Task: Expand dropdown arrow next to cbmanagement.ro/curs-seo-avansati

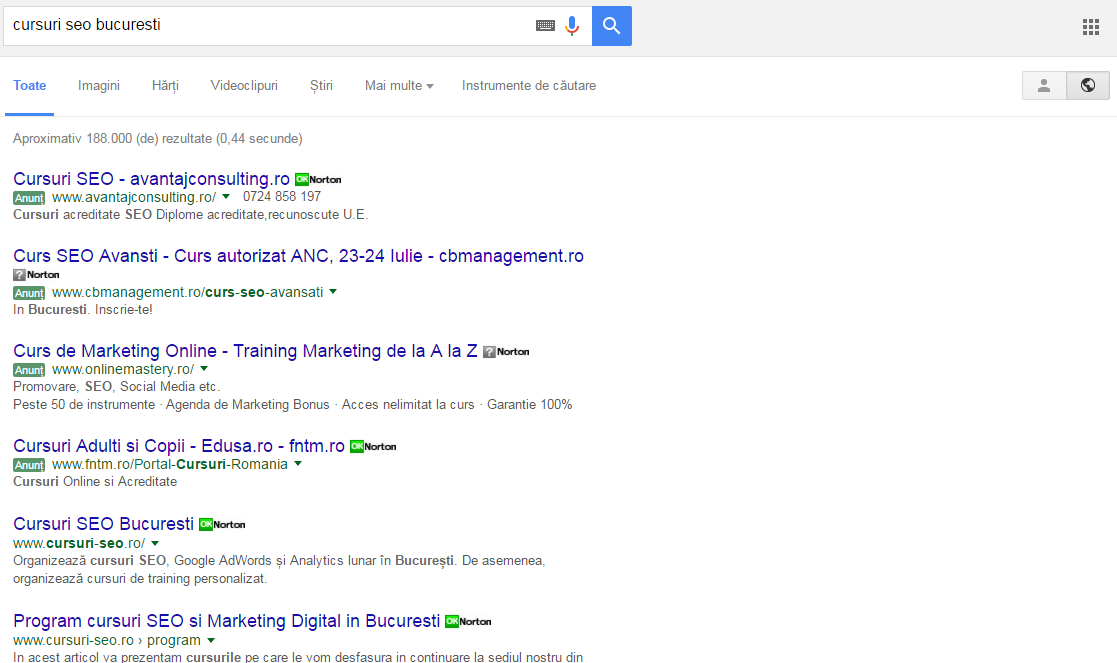Action: coord(333,292)
